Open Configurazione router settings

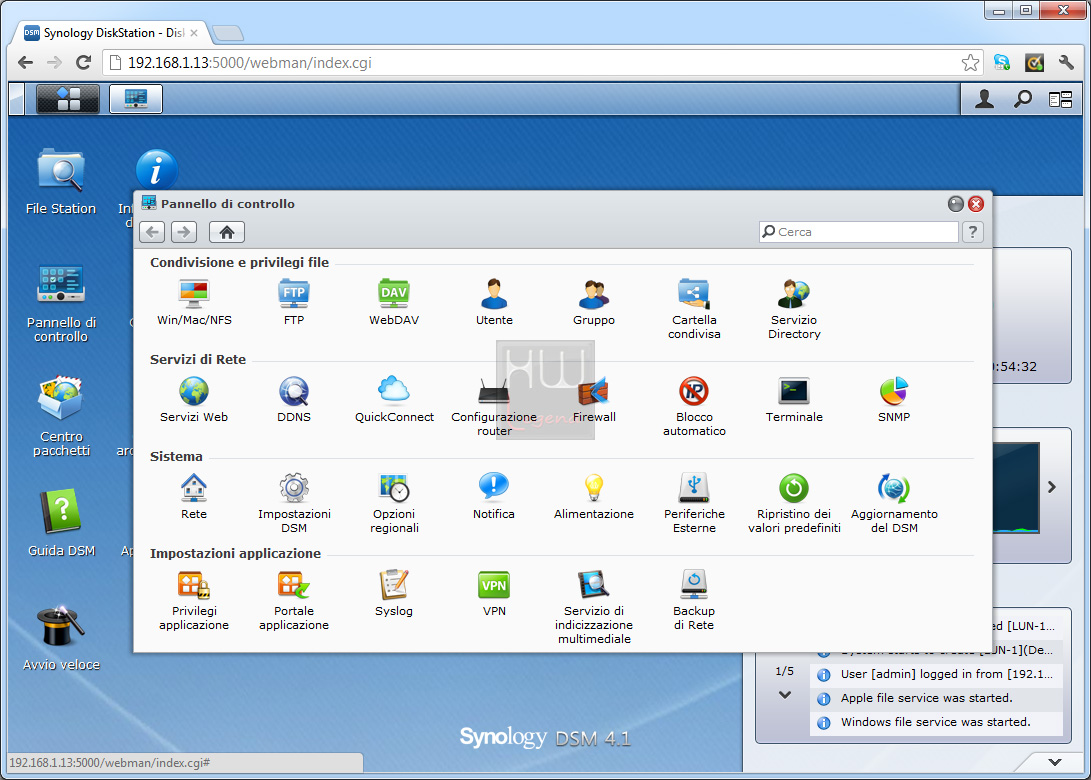[x=494, y=407]
